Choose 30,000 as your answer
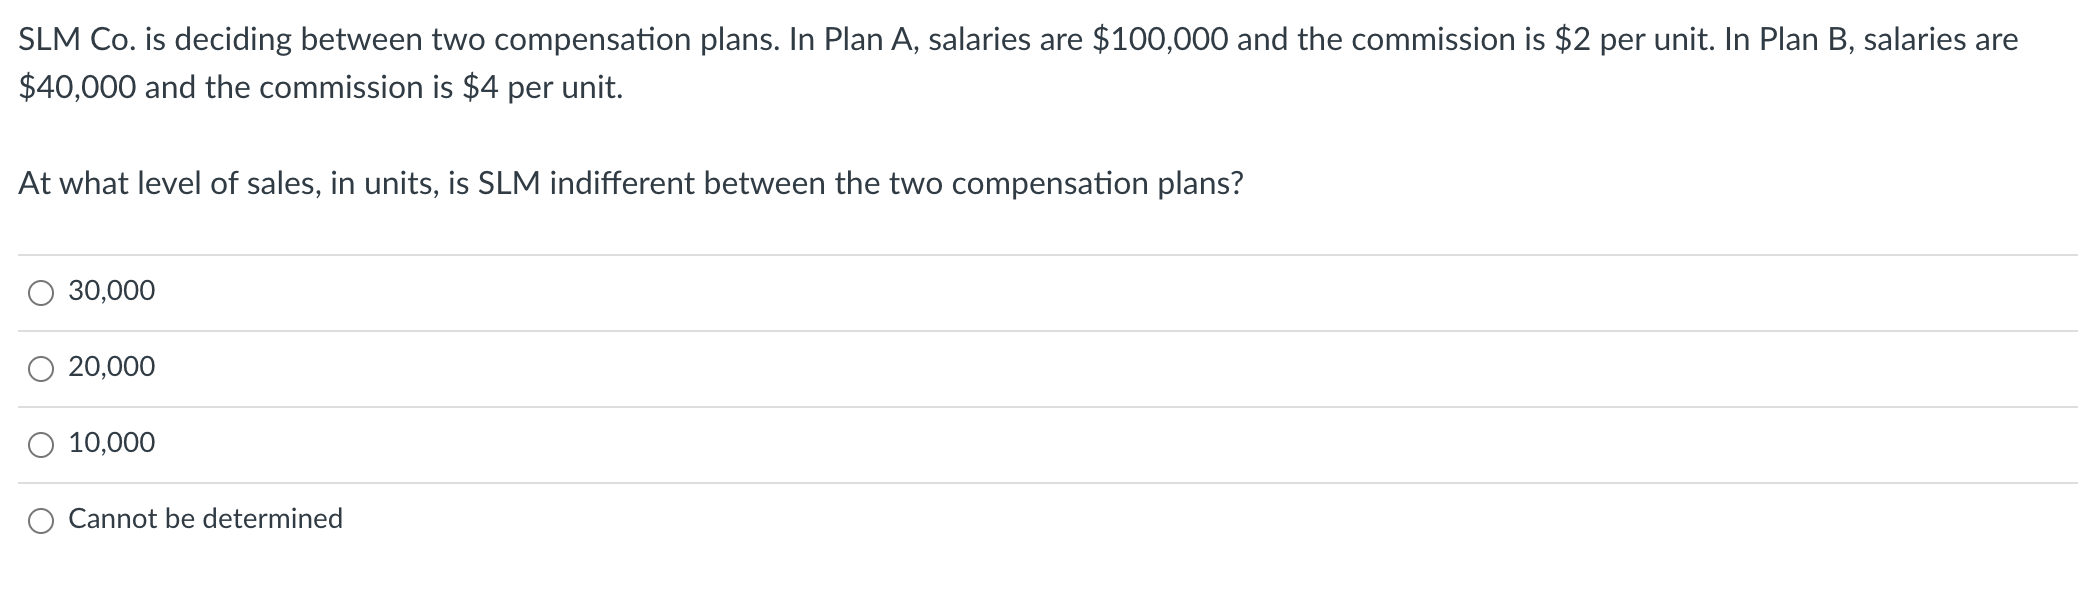Screen dimensions: 2078x590 (110, 293)
